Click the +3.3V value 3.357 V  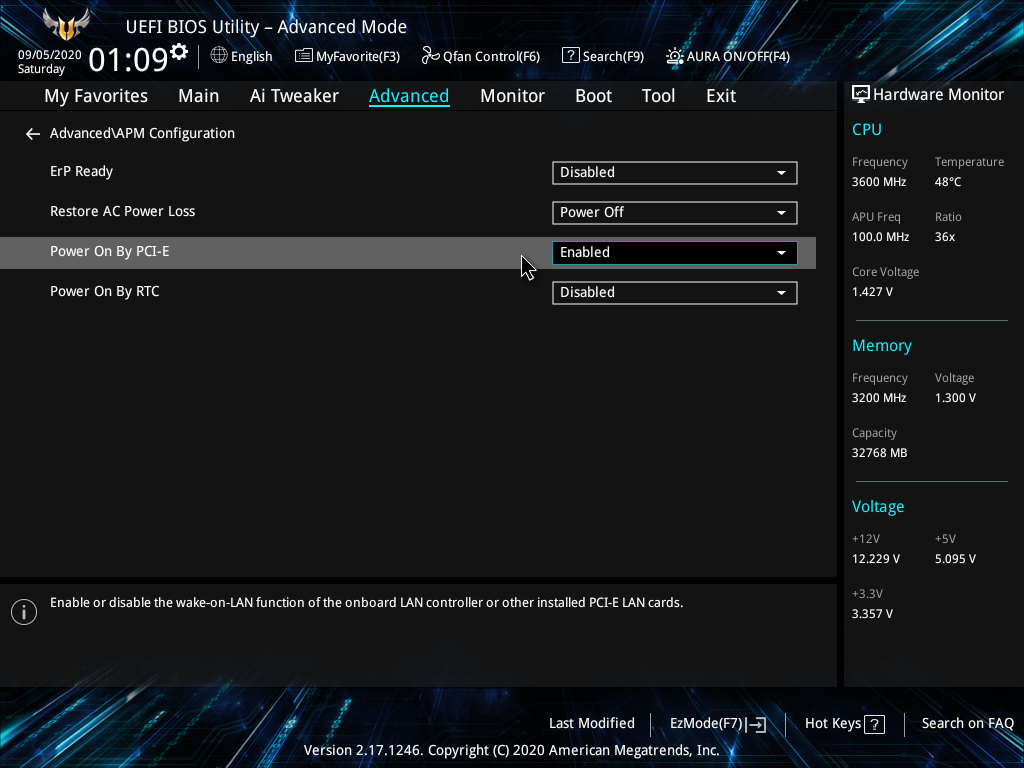click(x=872, y=614)
